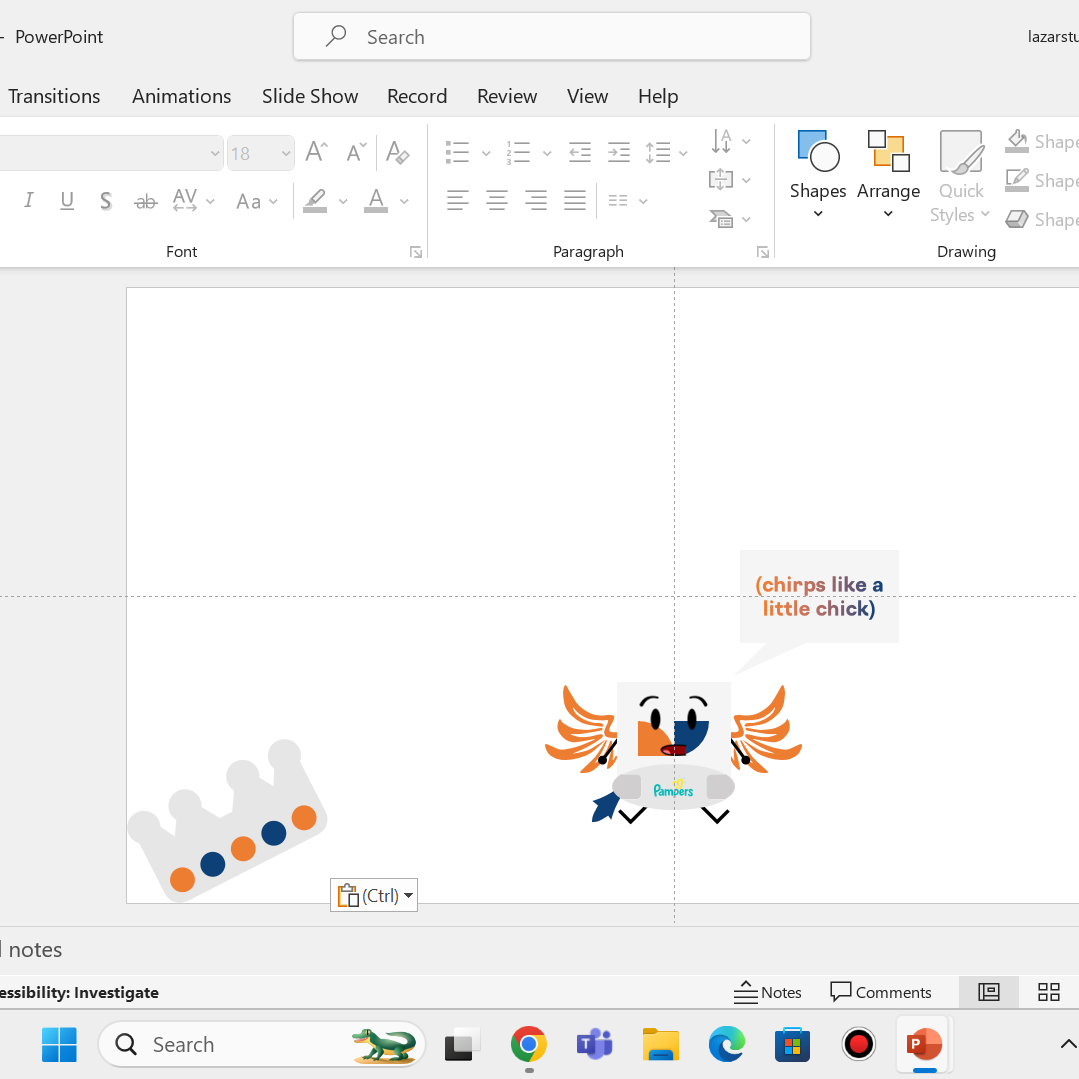
Task: Click the Increase List Level icon
Action: [619, 152]
